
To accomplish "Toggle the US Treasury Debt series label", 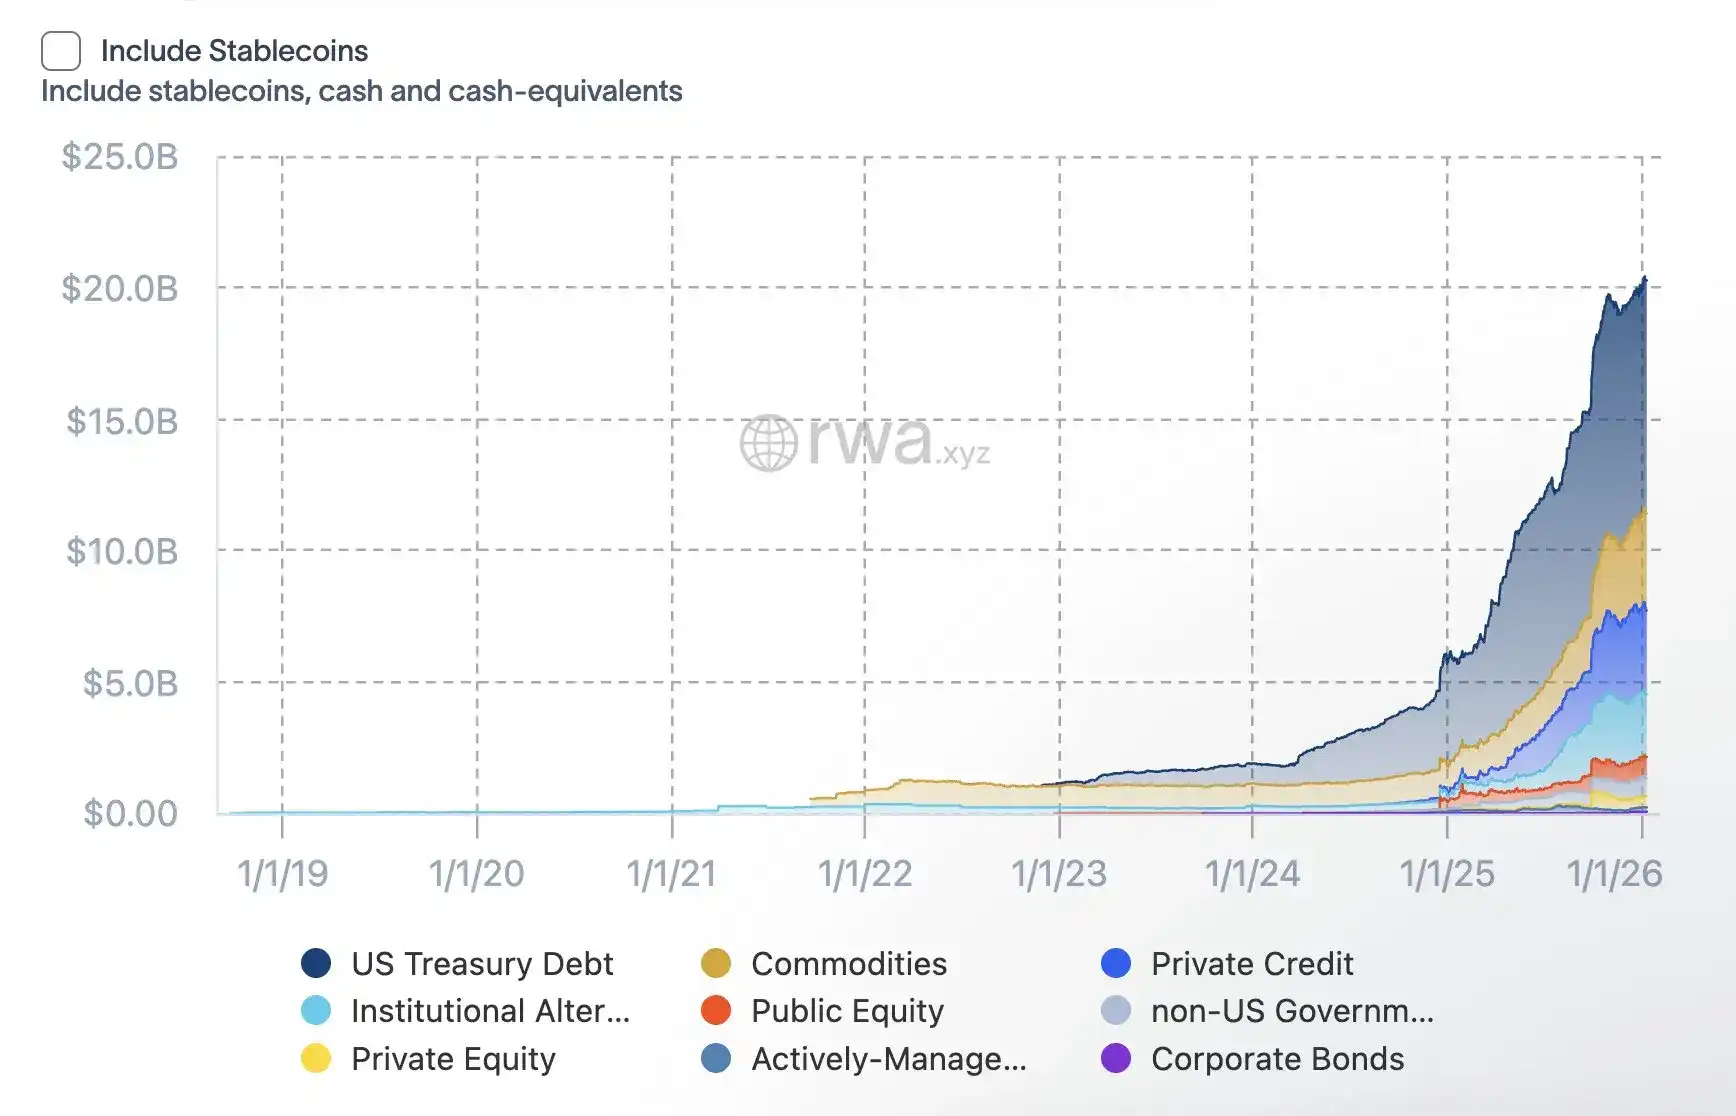I will [x=482, y=963].
